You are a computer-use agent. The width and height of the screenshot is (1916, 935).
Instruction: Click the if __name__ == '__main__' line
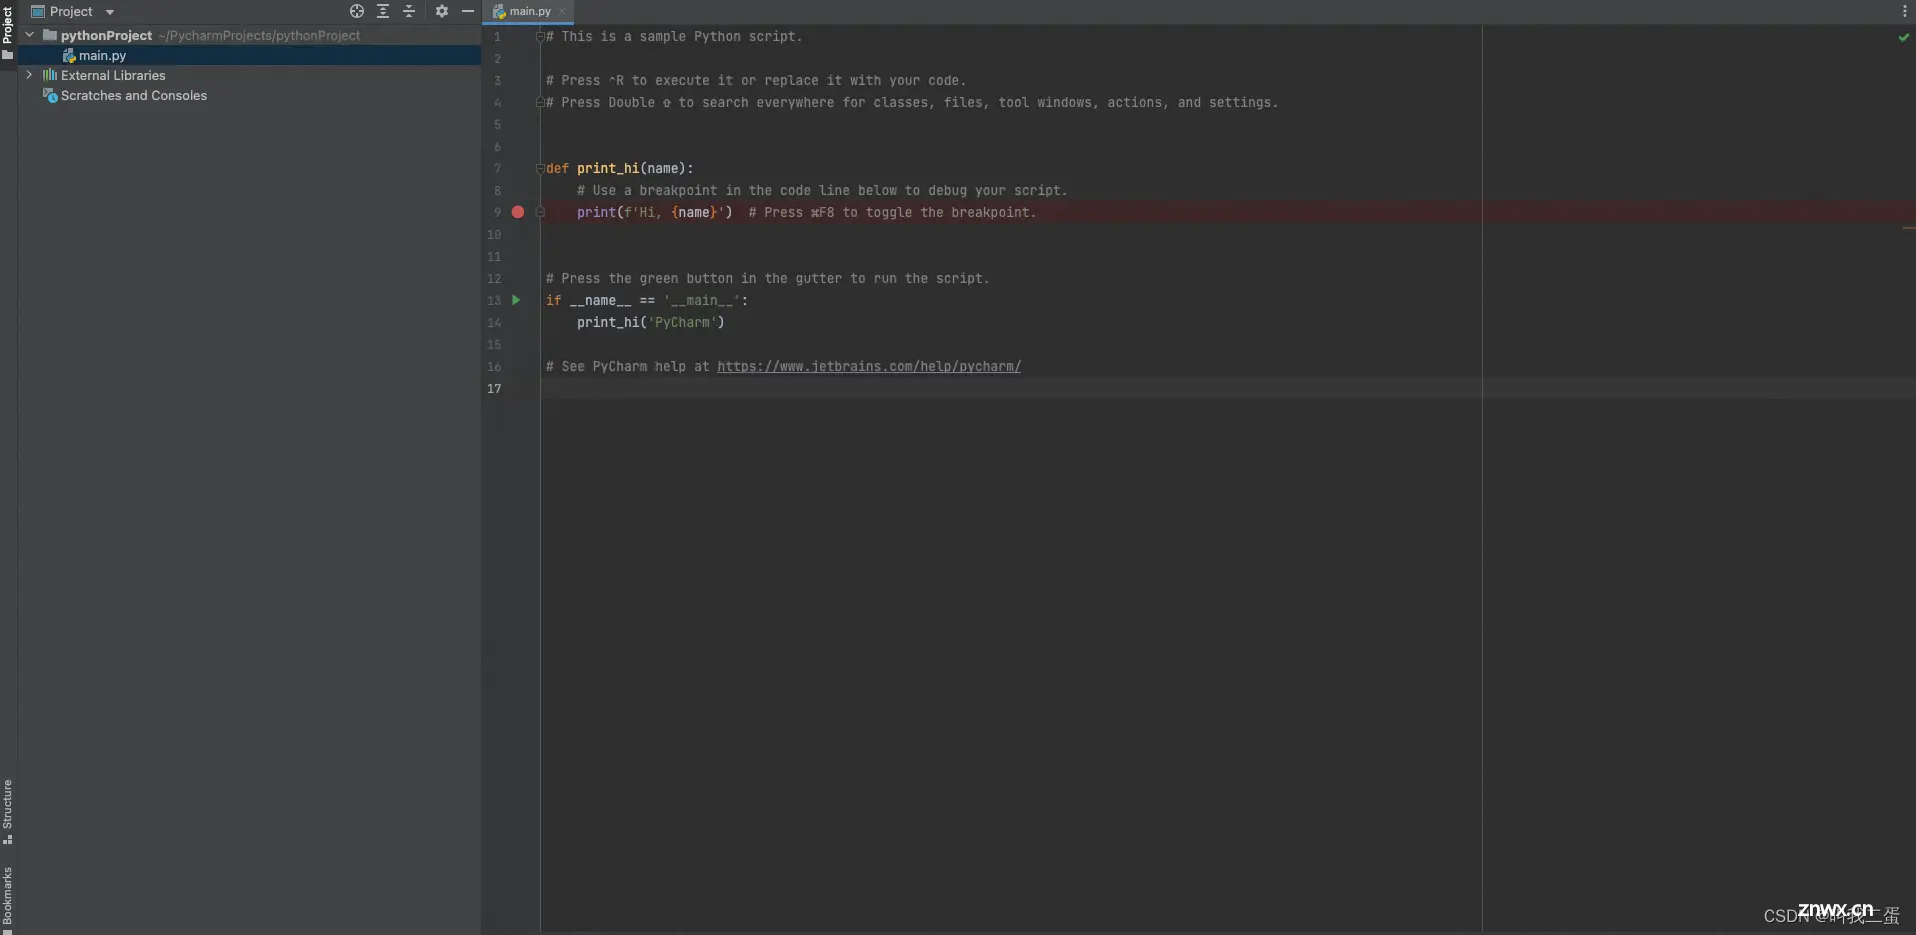coord(647,301)
